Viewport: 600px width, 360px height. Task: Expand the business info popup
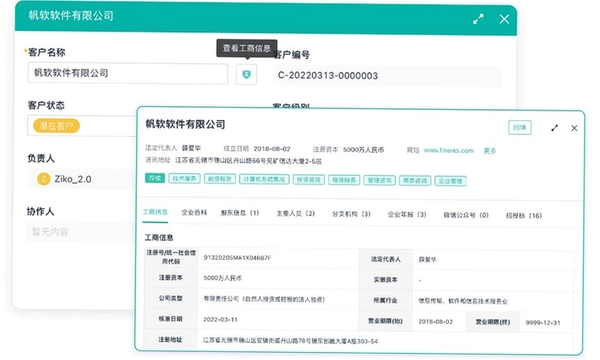(554, 128)
